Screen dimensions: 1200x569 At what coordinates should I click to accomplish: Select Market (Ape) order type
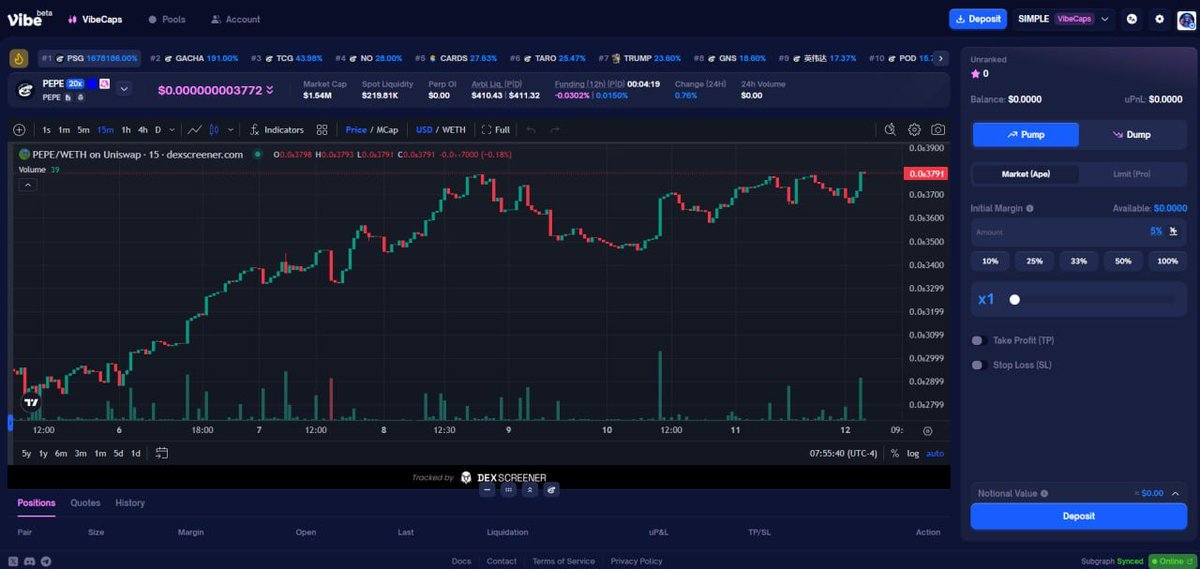[x=1026, y=174]
